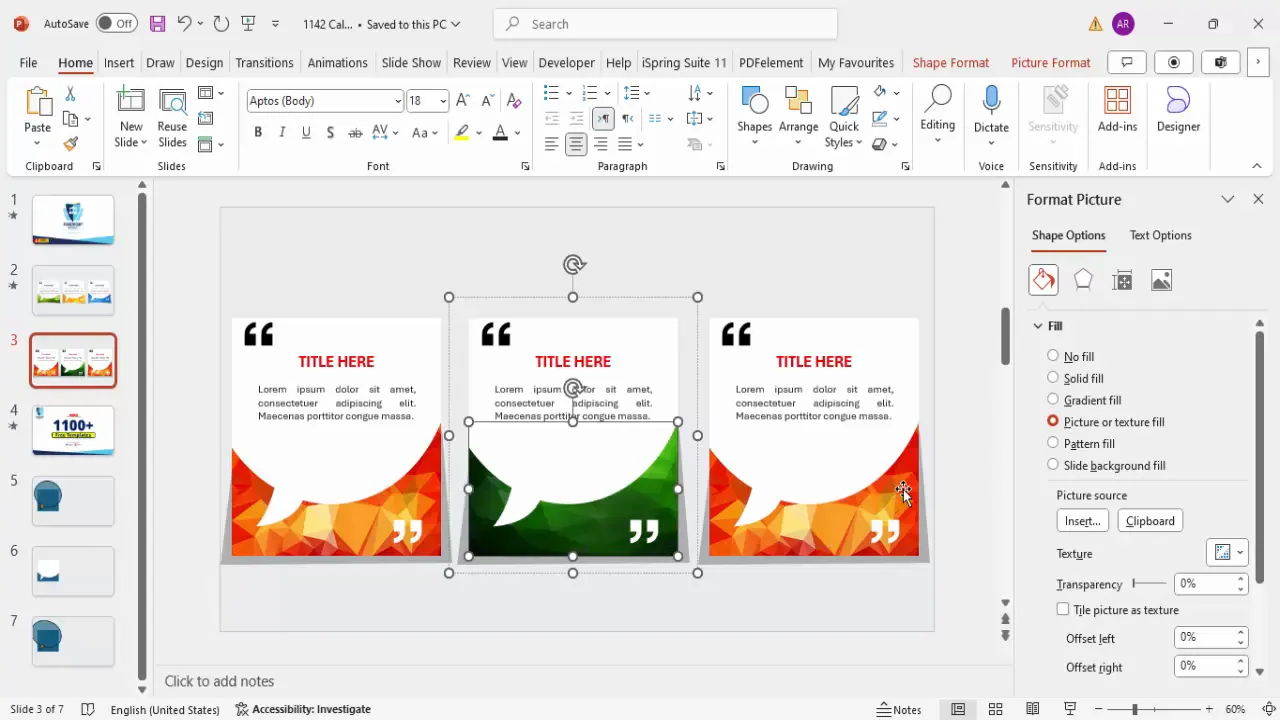Screen dimensions: 1280x720
Task: Click the Save icon in title bar
Action: tap(157, 23)
